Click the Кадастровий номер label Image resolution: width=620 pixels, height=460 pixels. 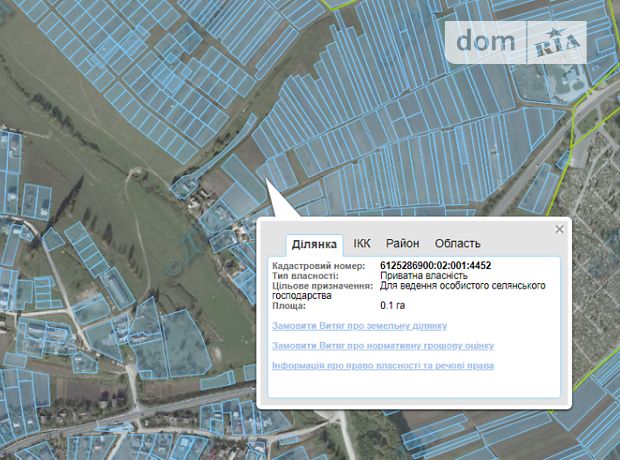pyautogui.click(x=319, y=266)
